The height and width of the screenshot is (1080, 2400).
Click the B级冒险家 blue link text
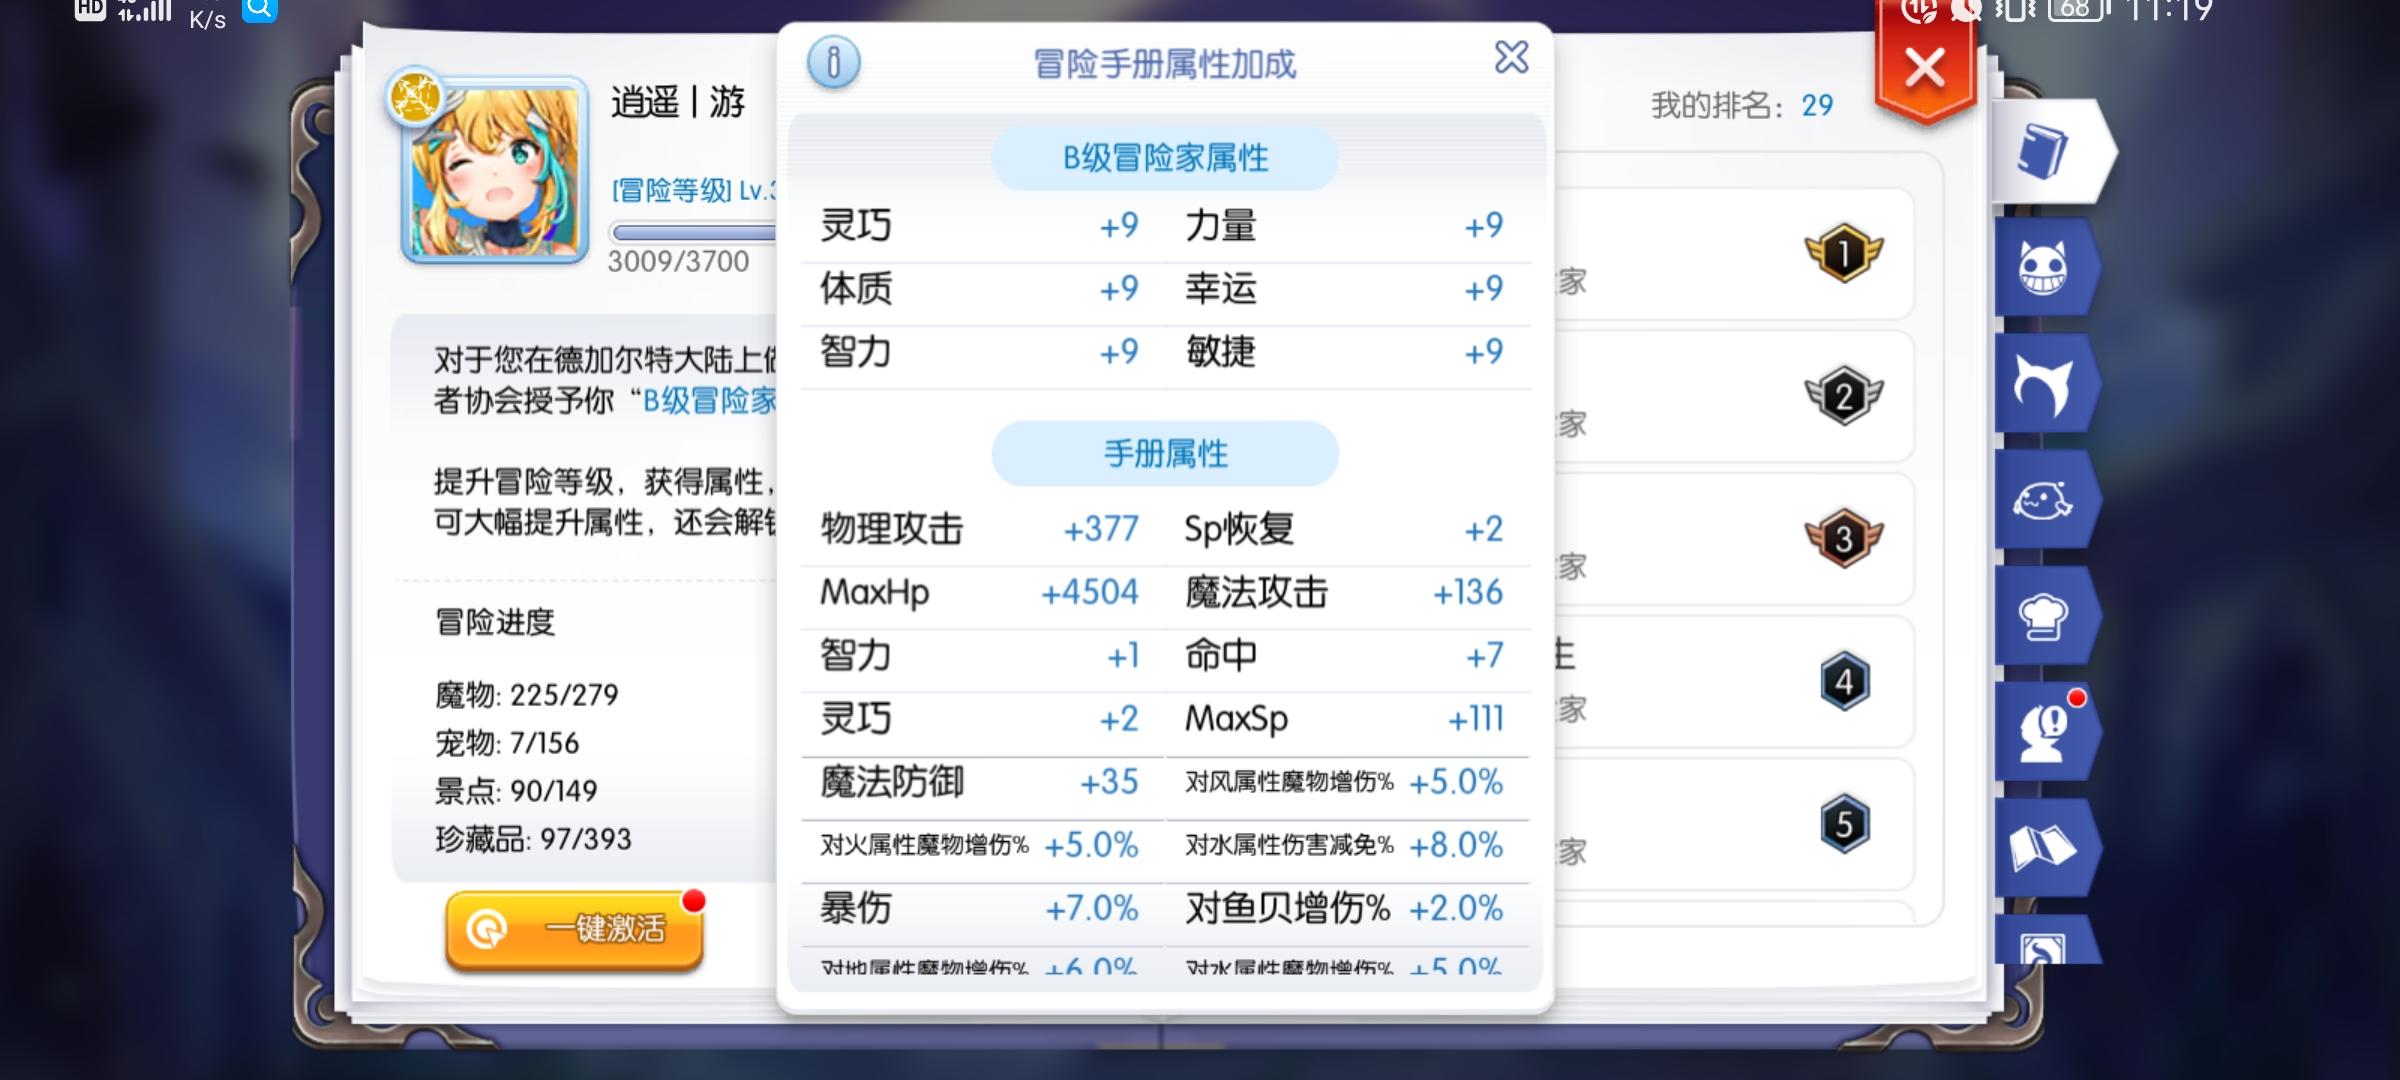point(708,401)
